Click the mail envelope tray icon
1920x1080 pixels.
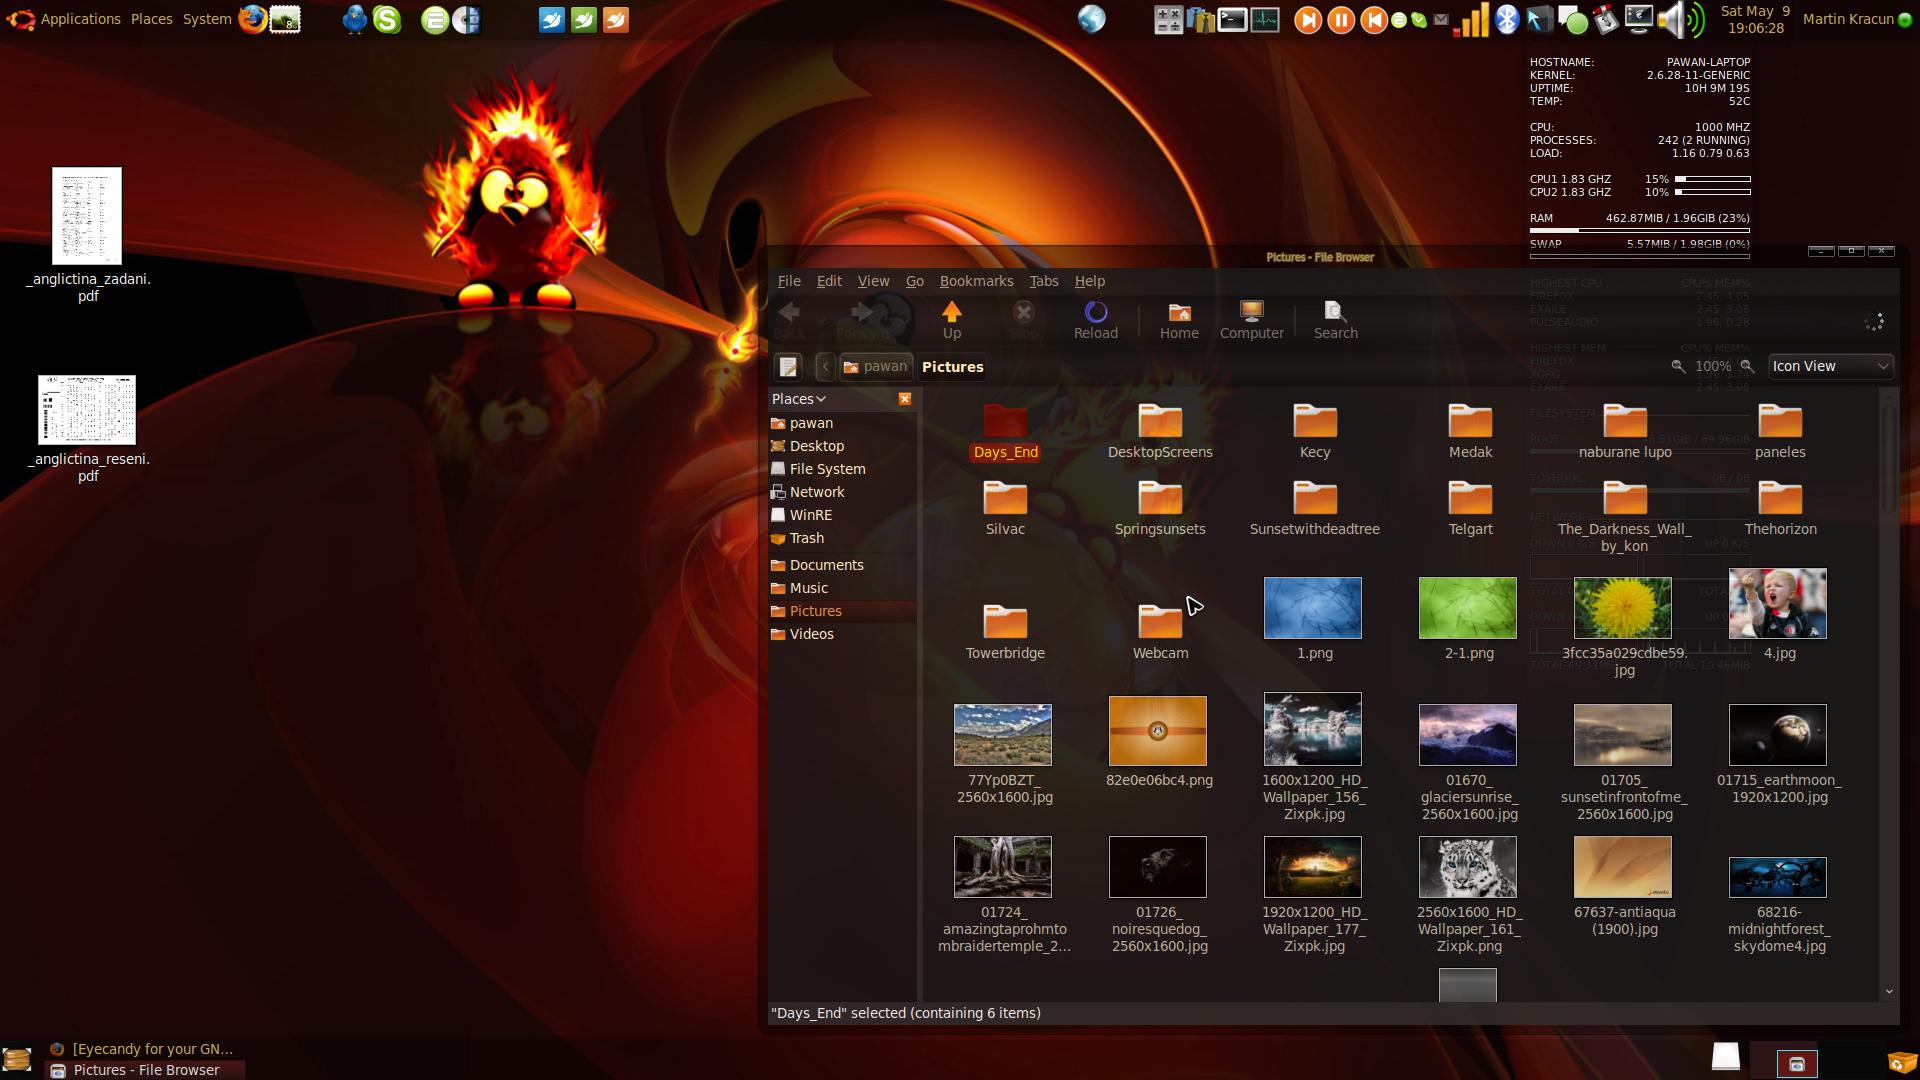(1441, 19)
